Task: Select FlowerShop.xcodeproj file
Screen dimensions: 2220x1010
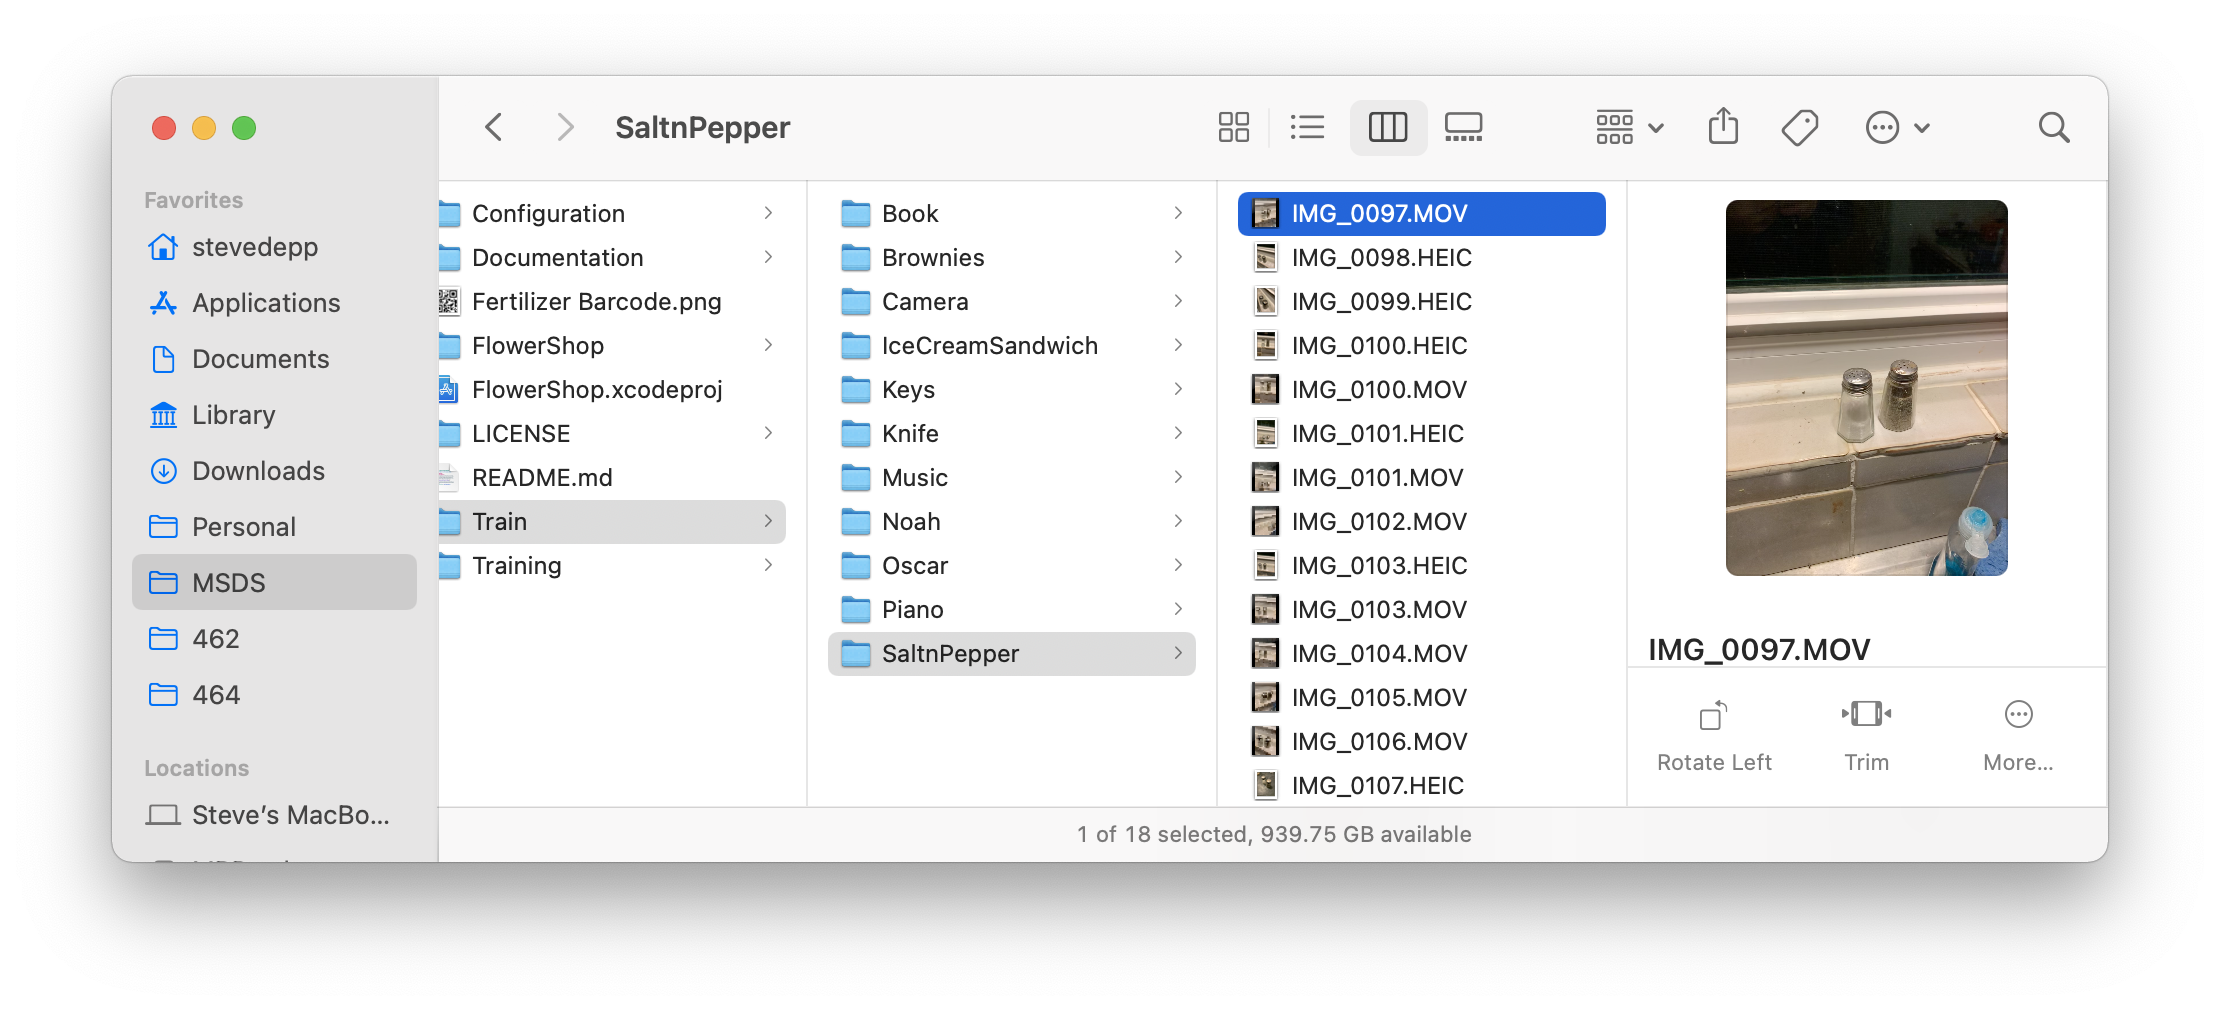Action: [612, 389]
